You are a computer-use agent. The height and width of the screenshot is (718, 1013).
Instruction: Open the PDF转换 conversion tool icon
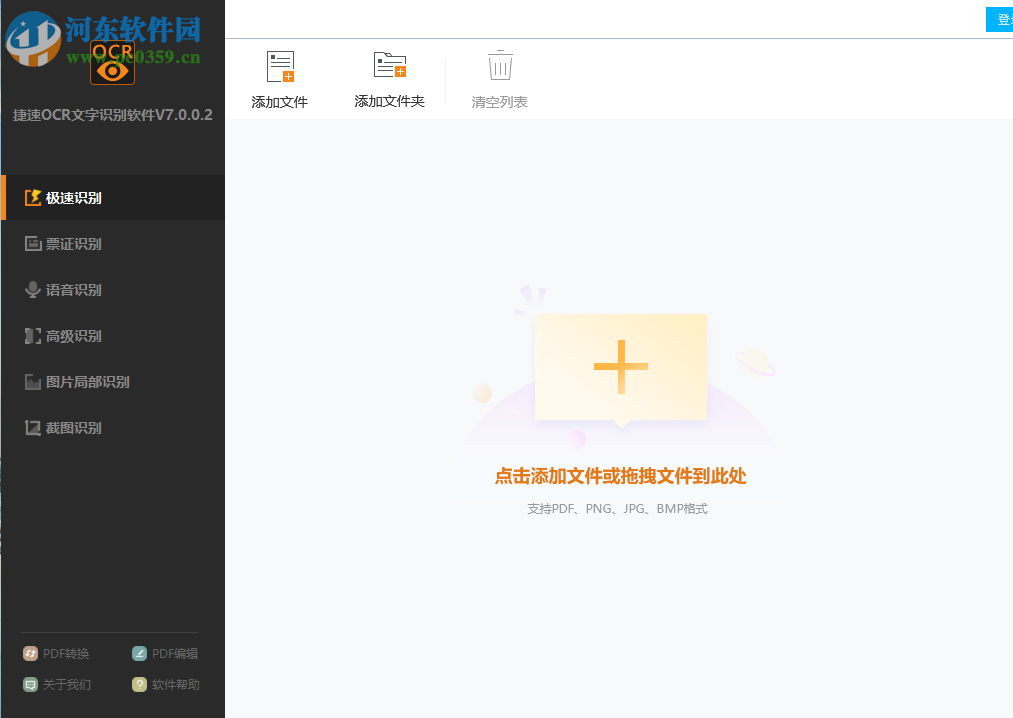[x=29, y=653]
